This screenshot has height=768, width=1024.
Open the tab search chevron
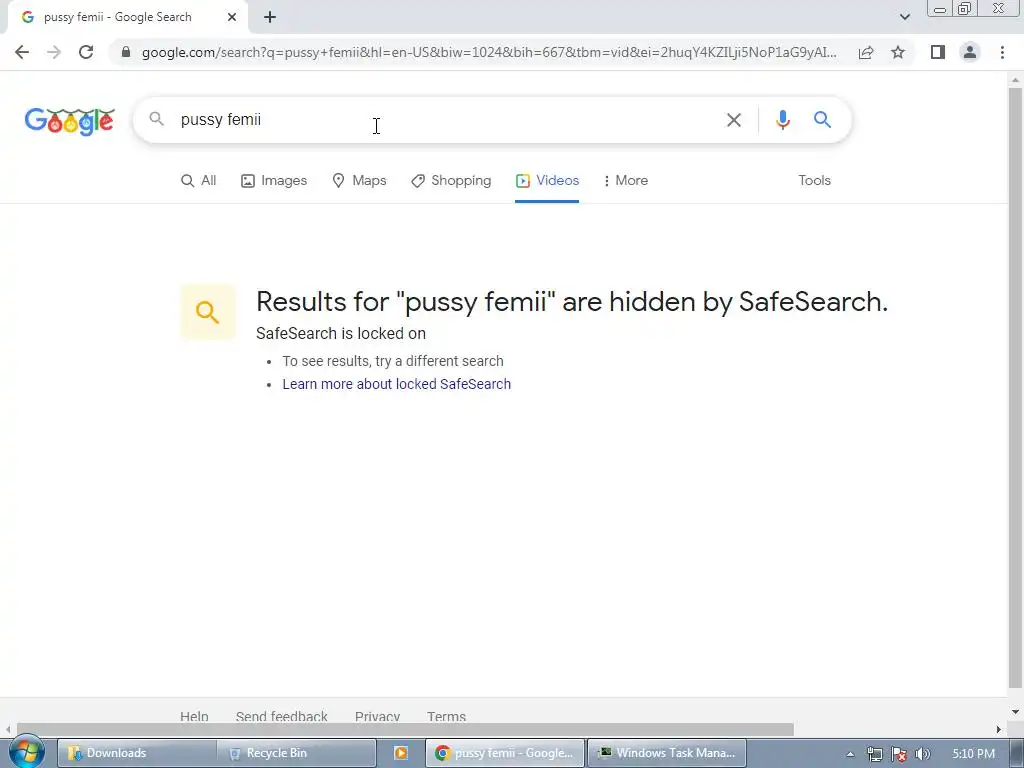904,17
